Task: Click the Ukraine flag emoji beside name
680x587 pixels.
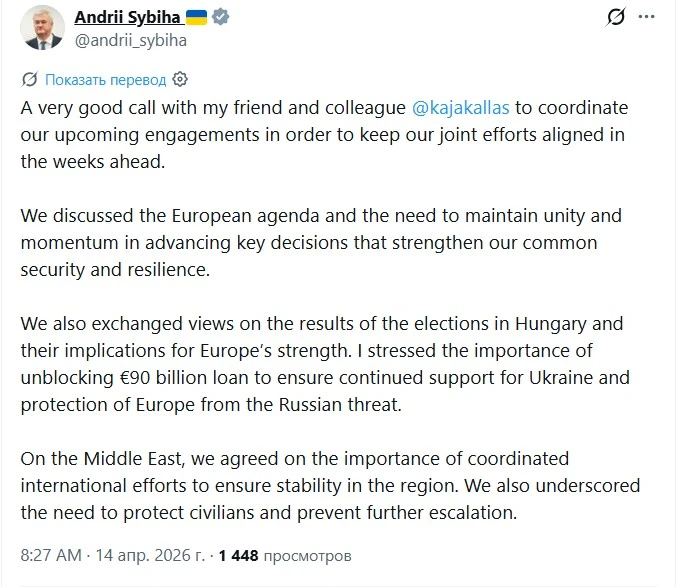Action: pyautogui.click(x=197, y=18)
